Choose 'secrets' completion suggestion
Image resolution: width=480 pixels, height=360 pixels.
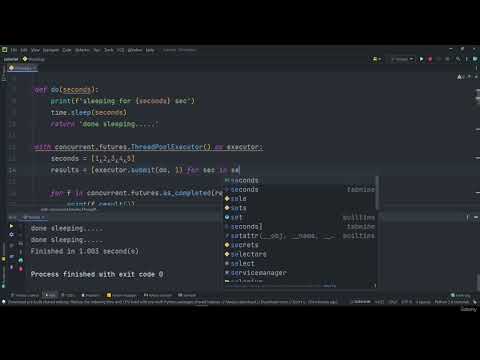pyautogui.click(x=300, y=245)
